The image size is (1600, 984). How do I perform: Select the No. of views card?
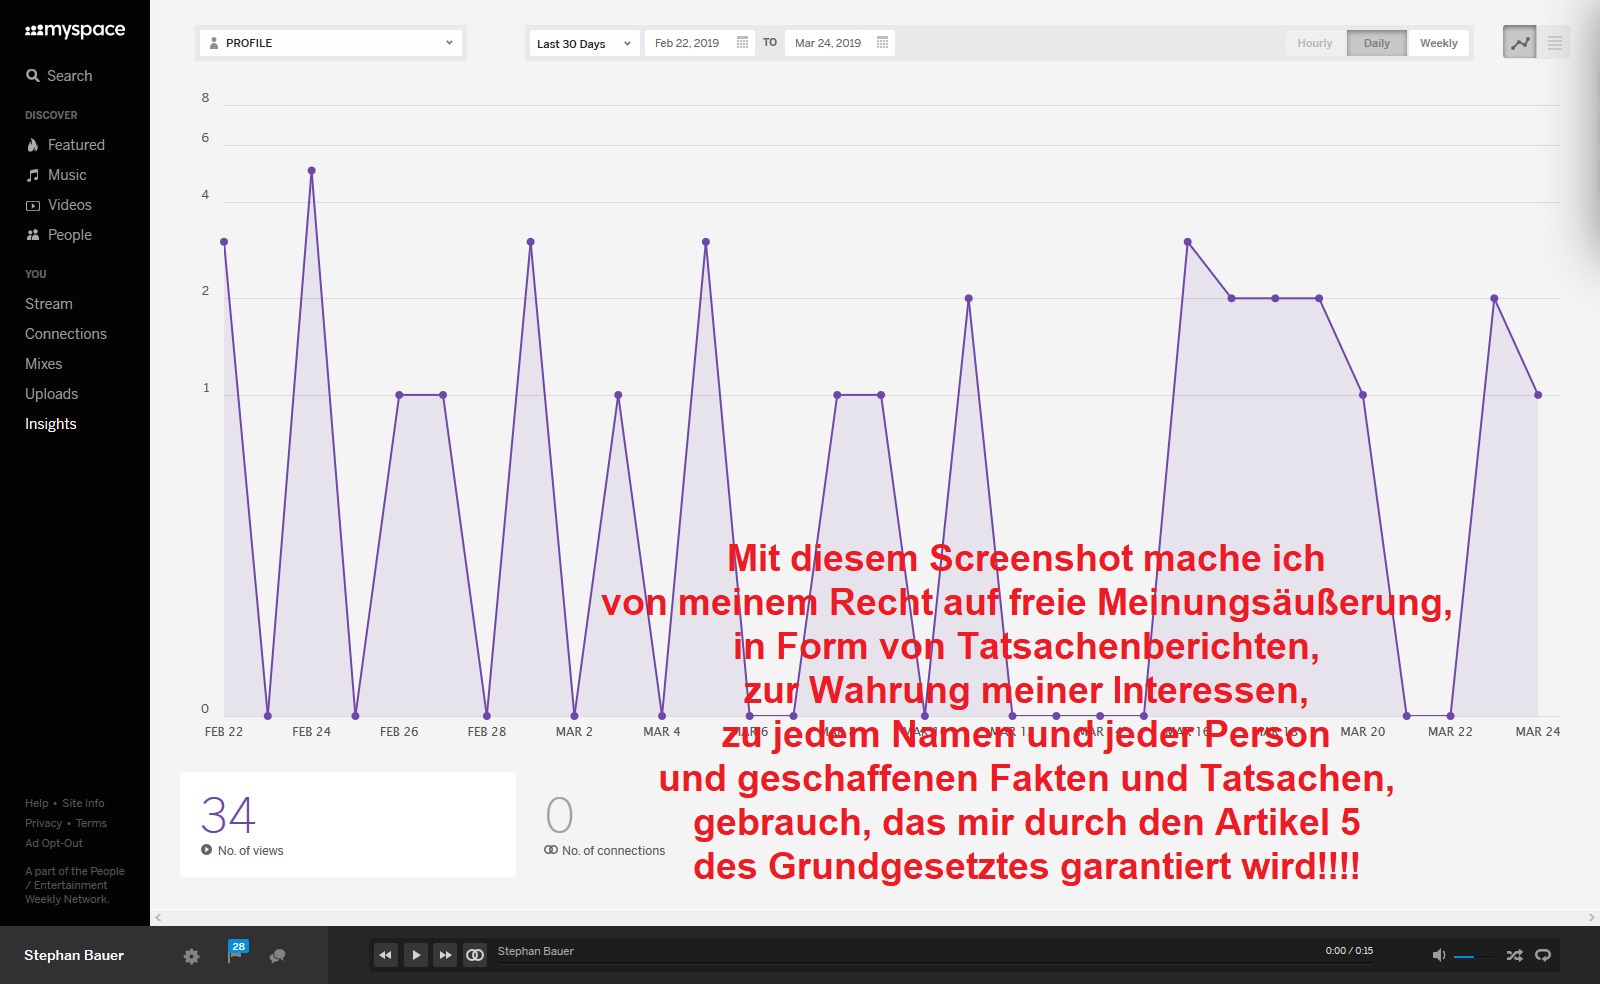tap(348, 824)
